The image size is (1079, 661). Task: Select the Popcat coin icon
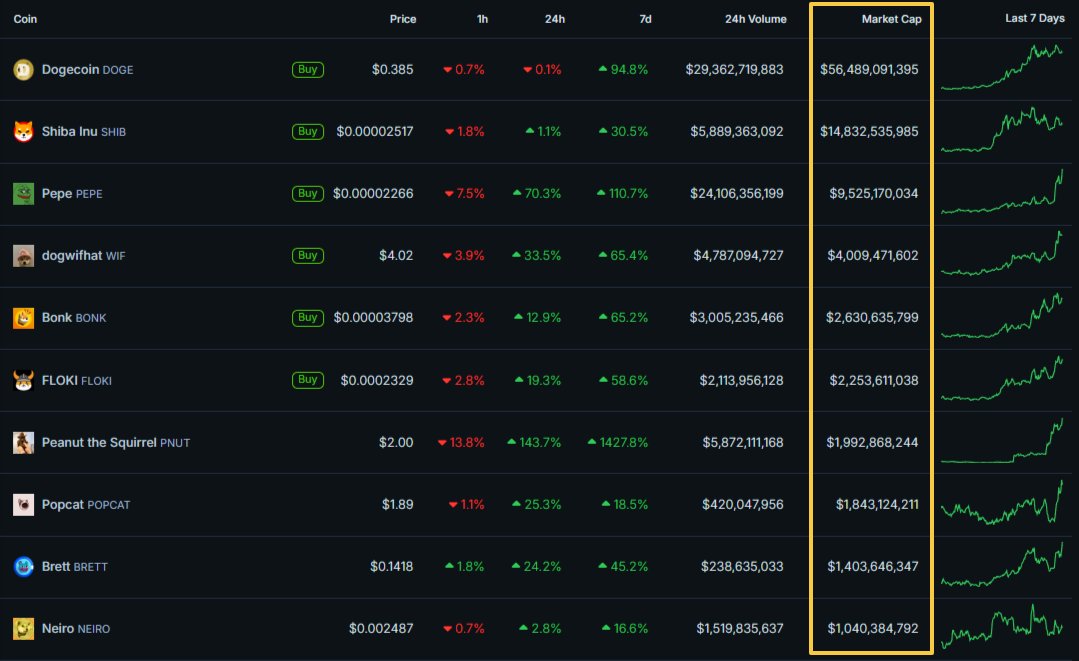[x=23, y=504]
